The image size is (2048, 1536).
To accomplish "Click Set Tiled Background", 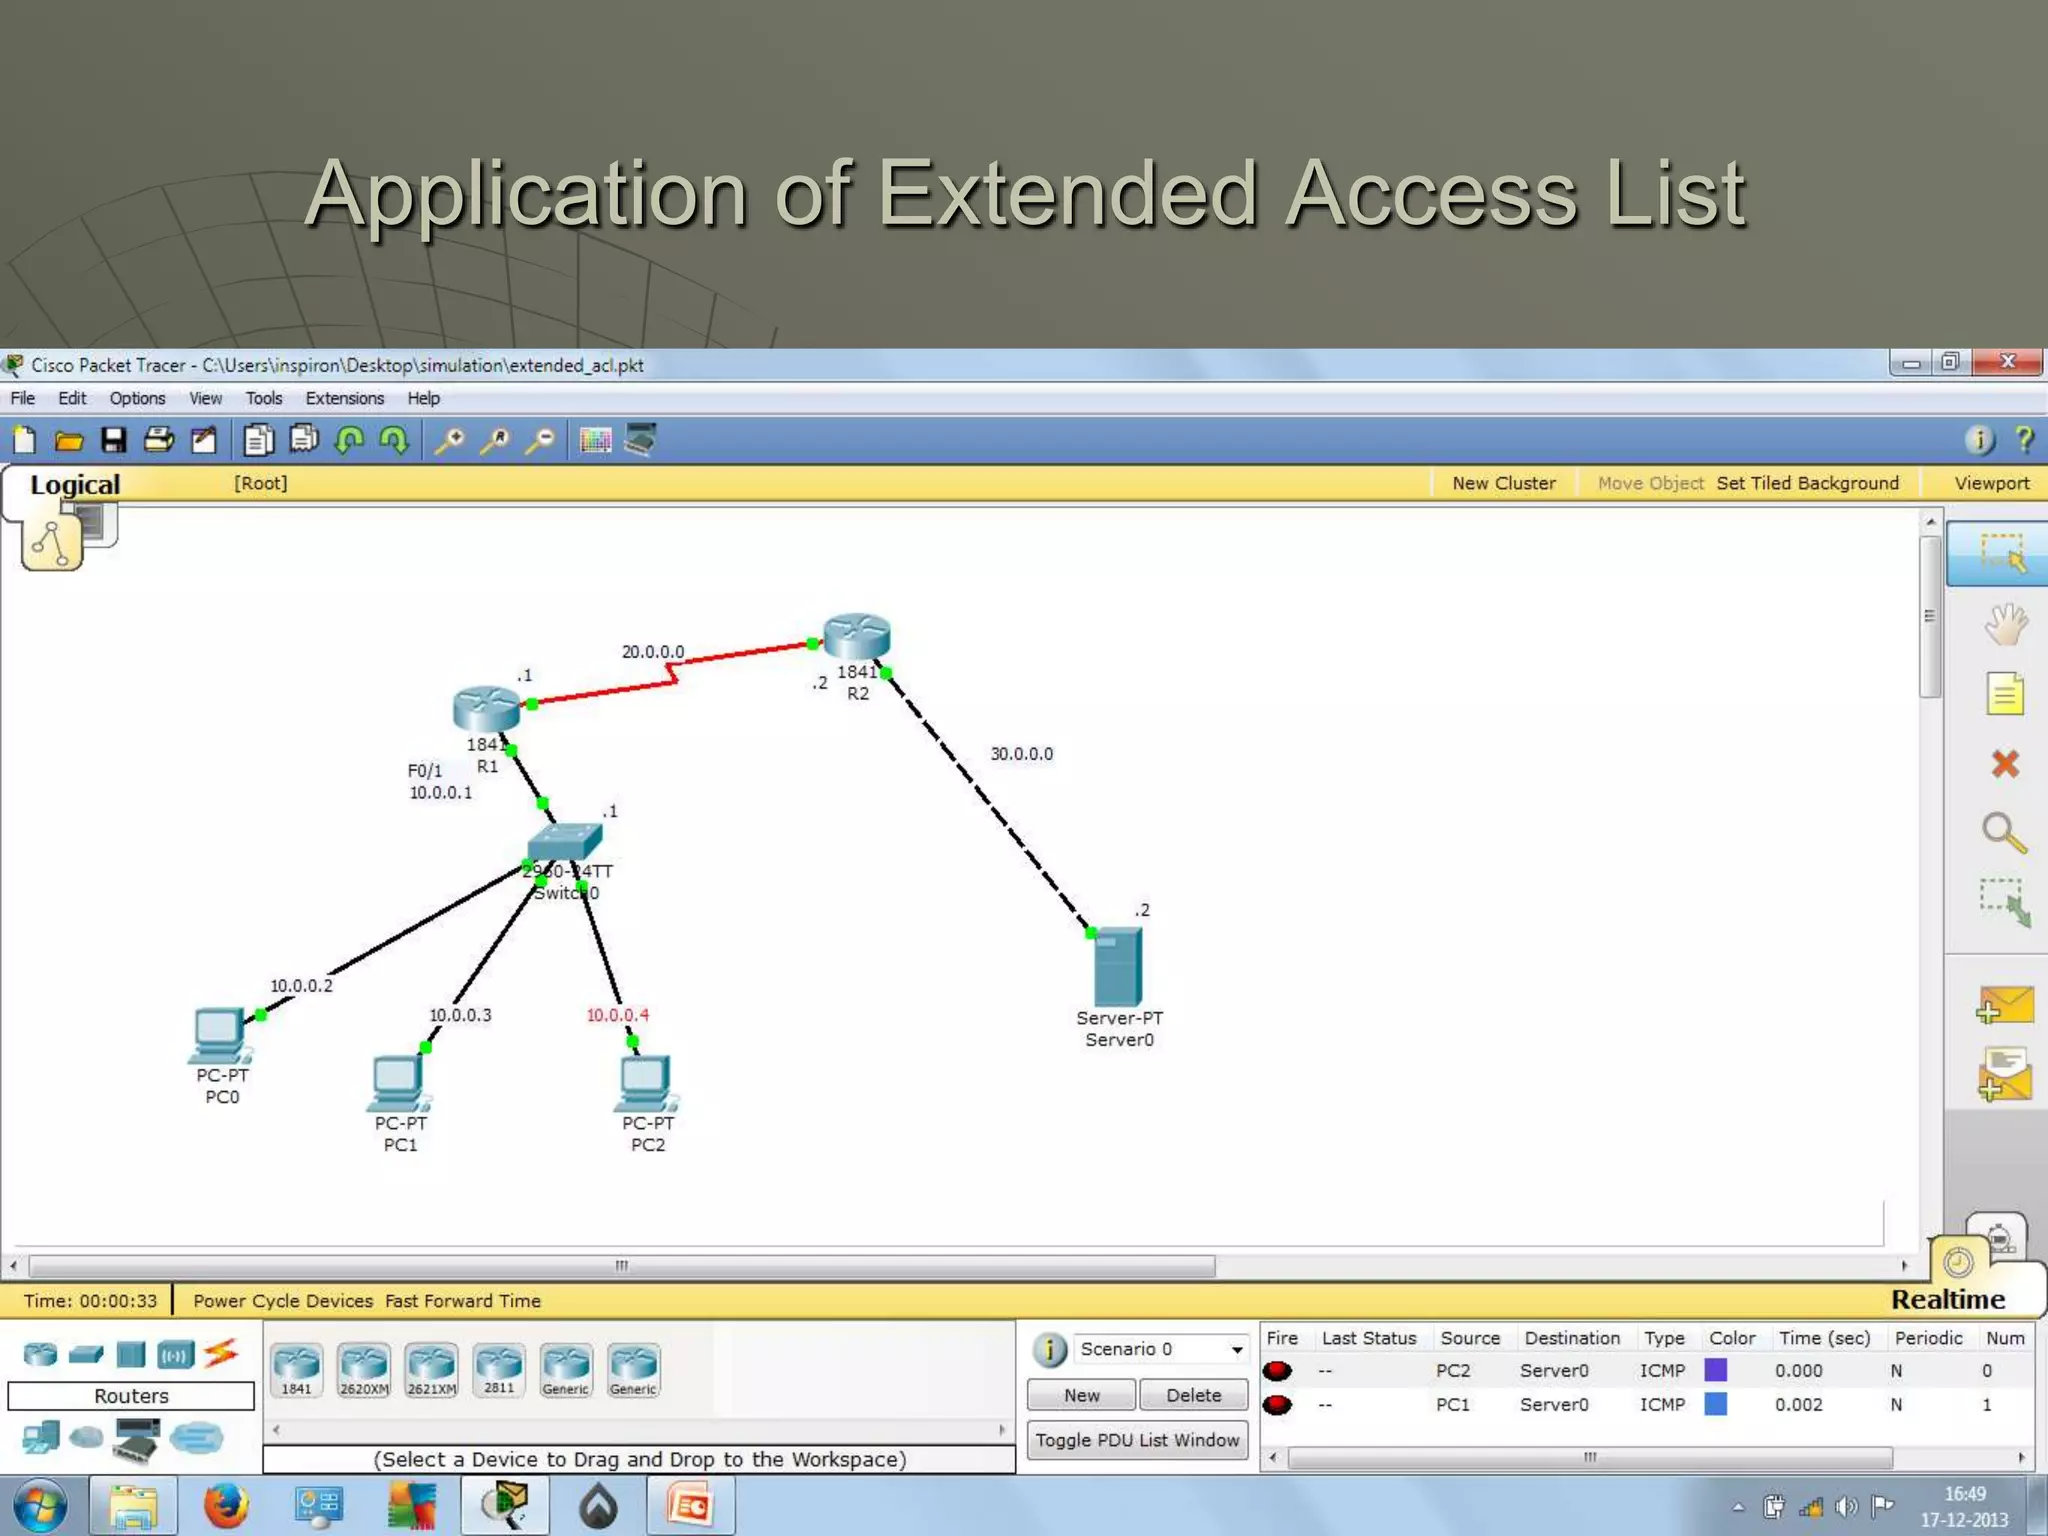I will pyautogui.click(x=1807, y=483).
